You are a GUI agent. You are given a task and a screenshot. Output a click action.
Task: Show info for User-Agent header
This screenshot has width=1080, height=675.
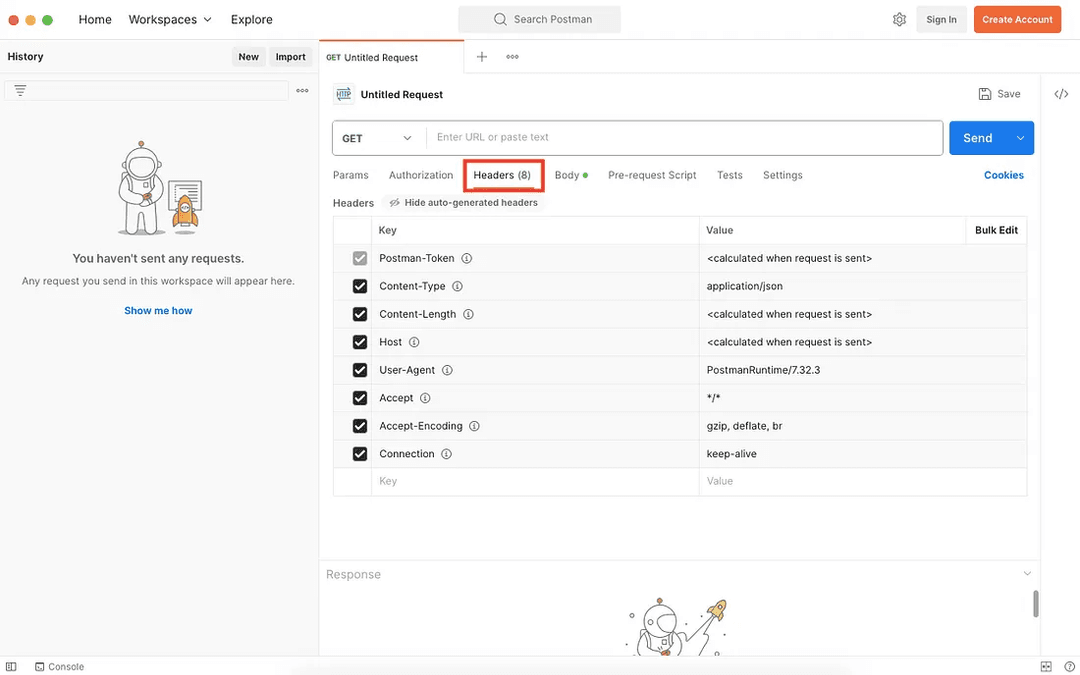[447, 370]
